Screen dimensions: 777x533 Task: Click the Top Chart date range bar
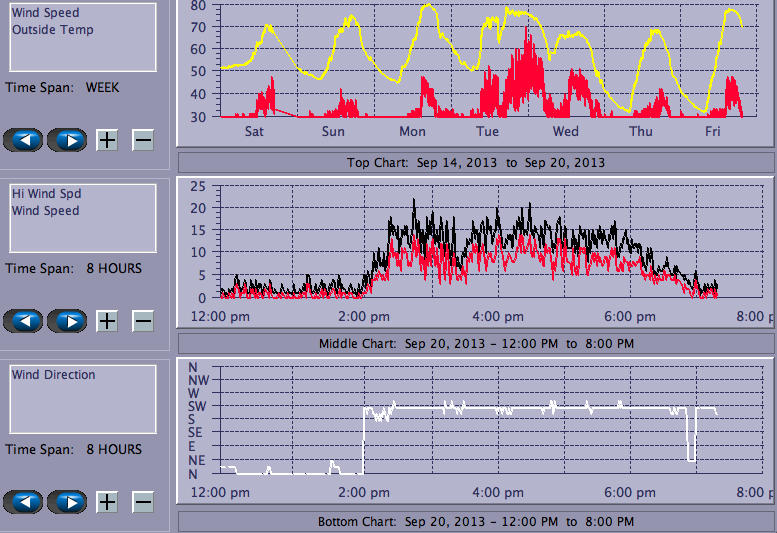(475, 162)
